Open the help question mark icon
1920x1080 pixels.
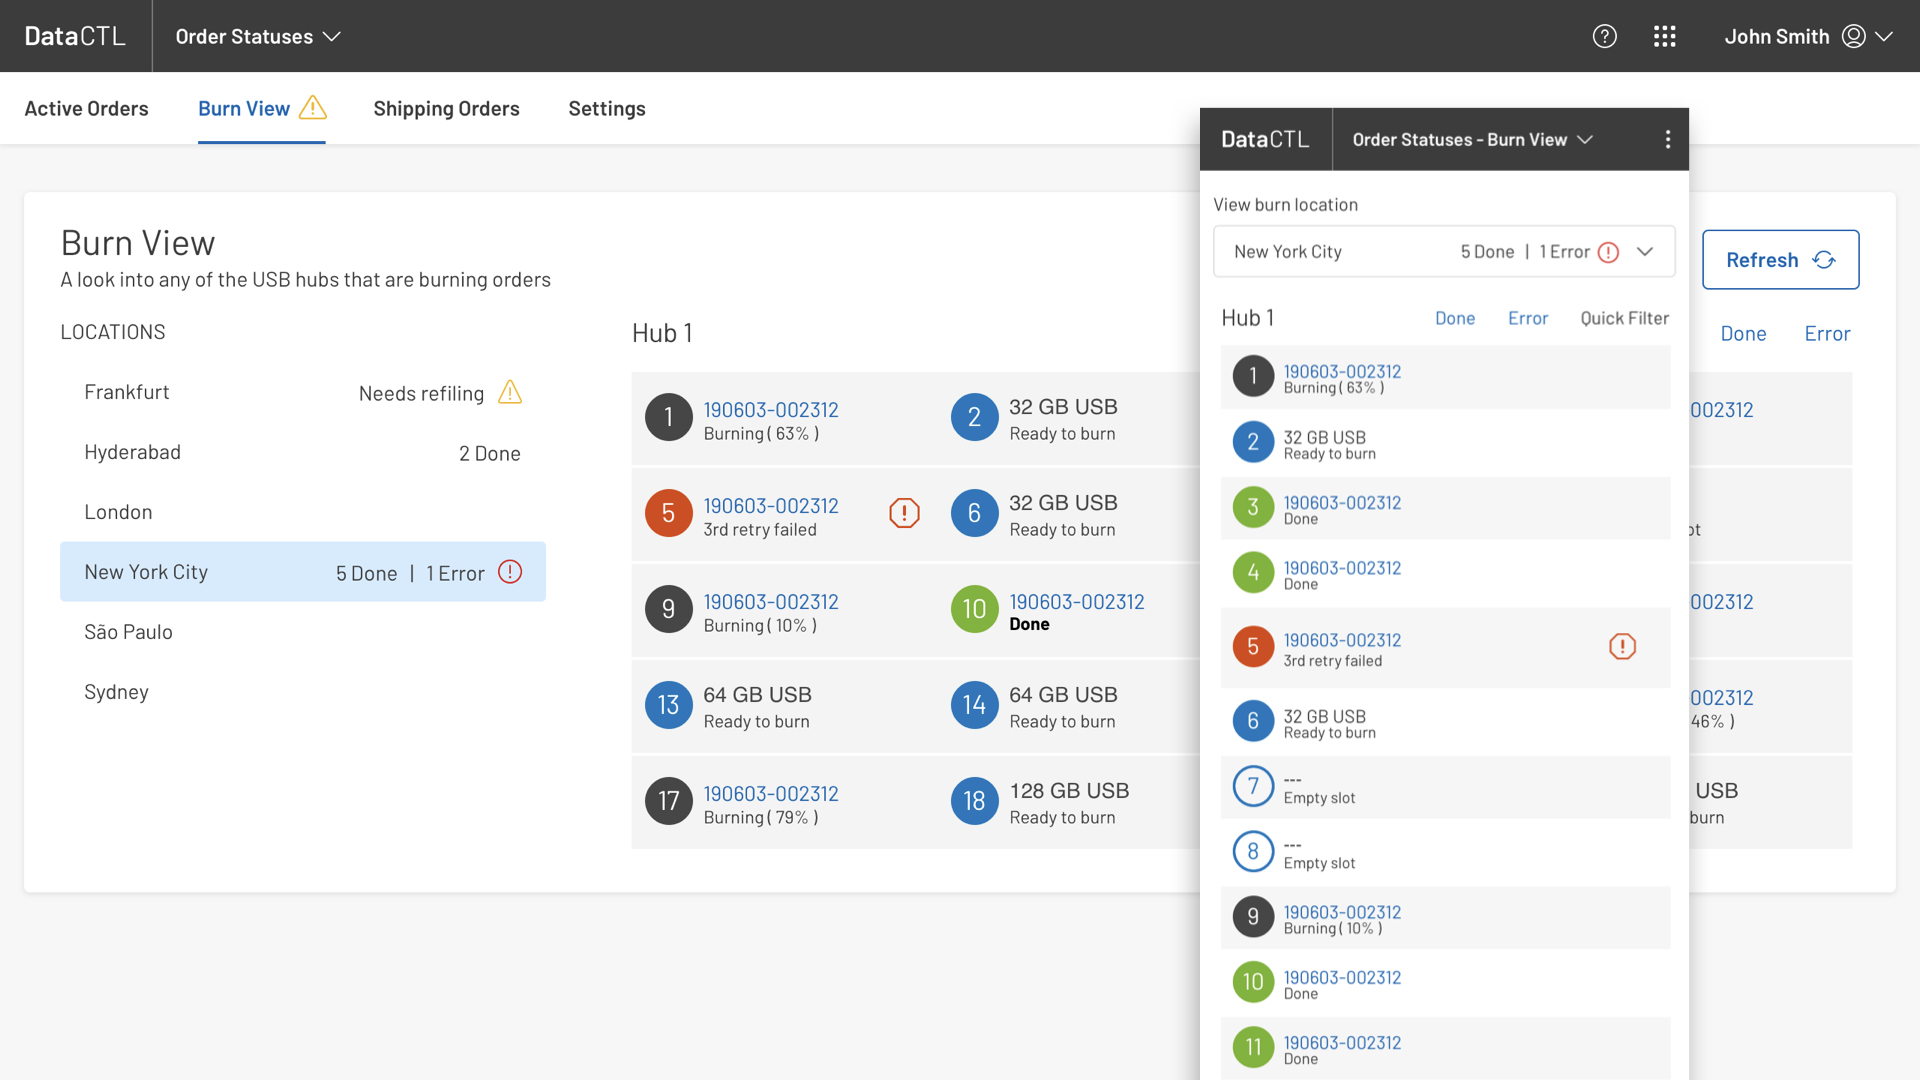pos(1604,36)
